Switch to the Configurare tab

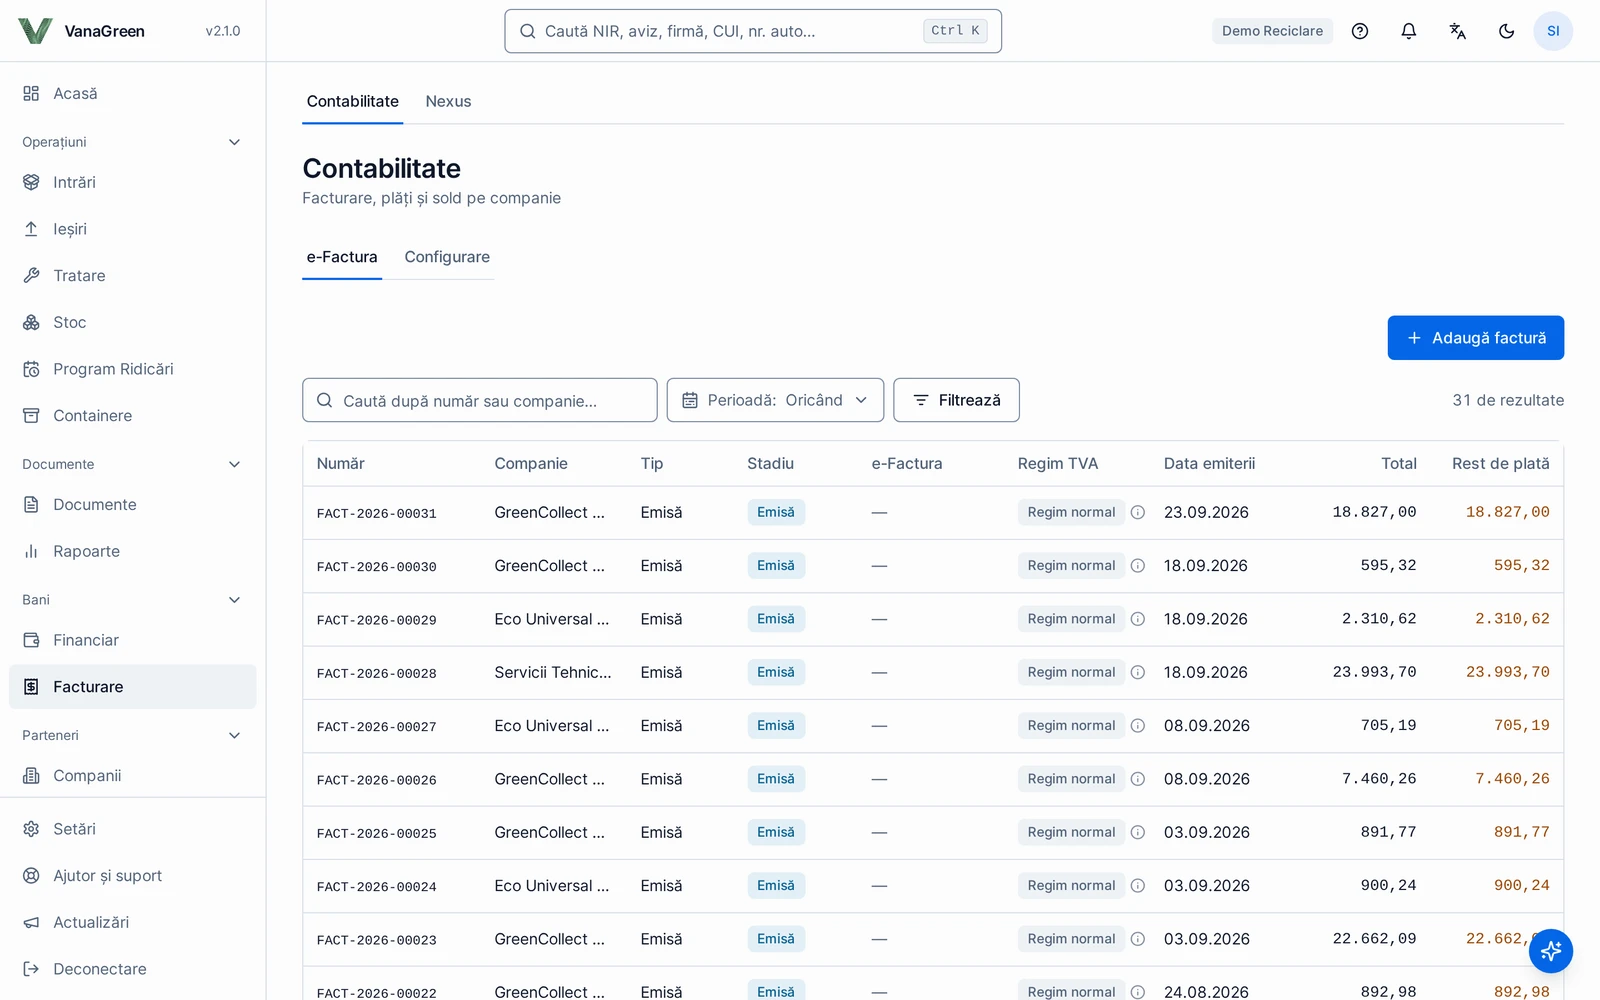pyautogui.click(x=447, y=257)
